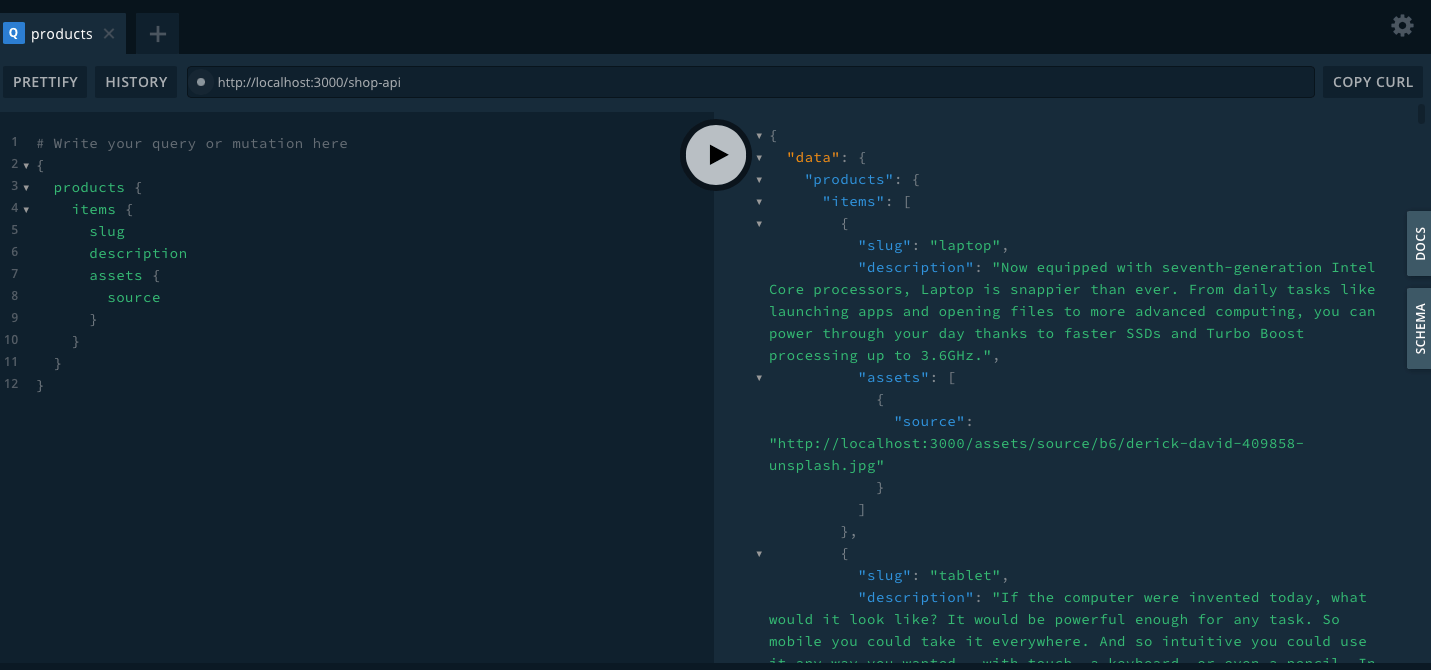Collapse the items block on editor line 4

point(27,210)
